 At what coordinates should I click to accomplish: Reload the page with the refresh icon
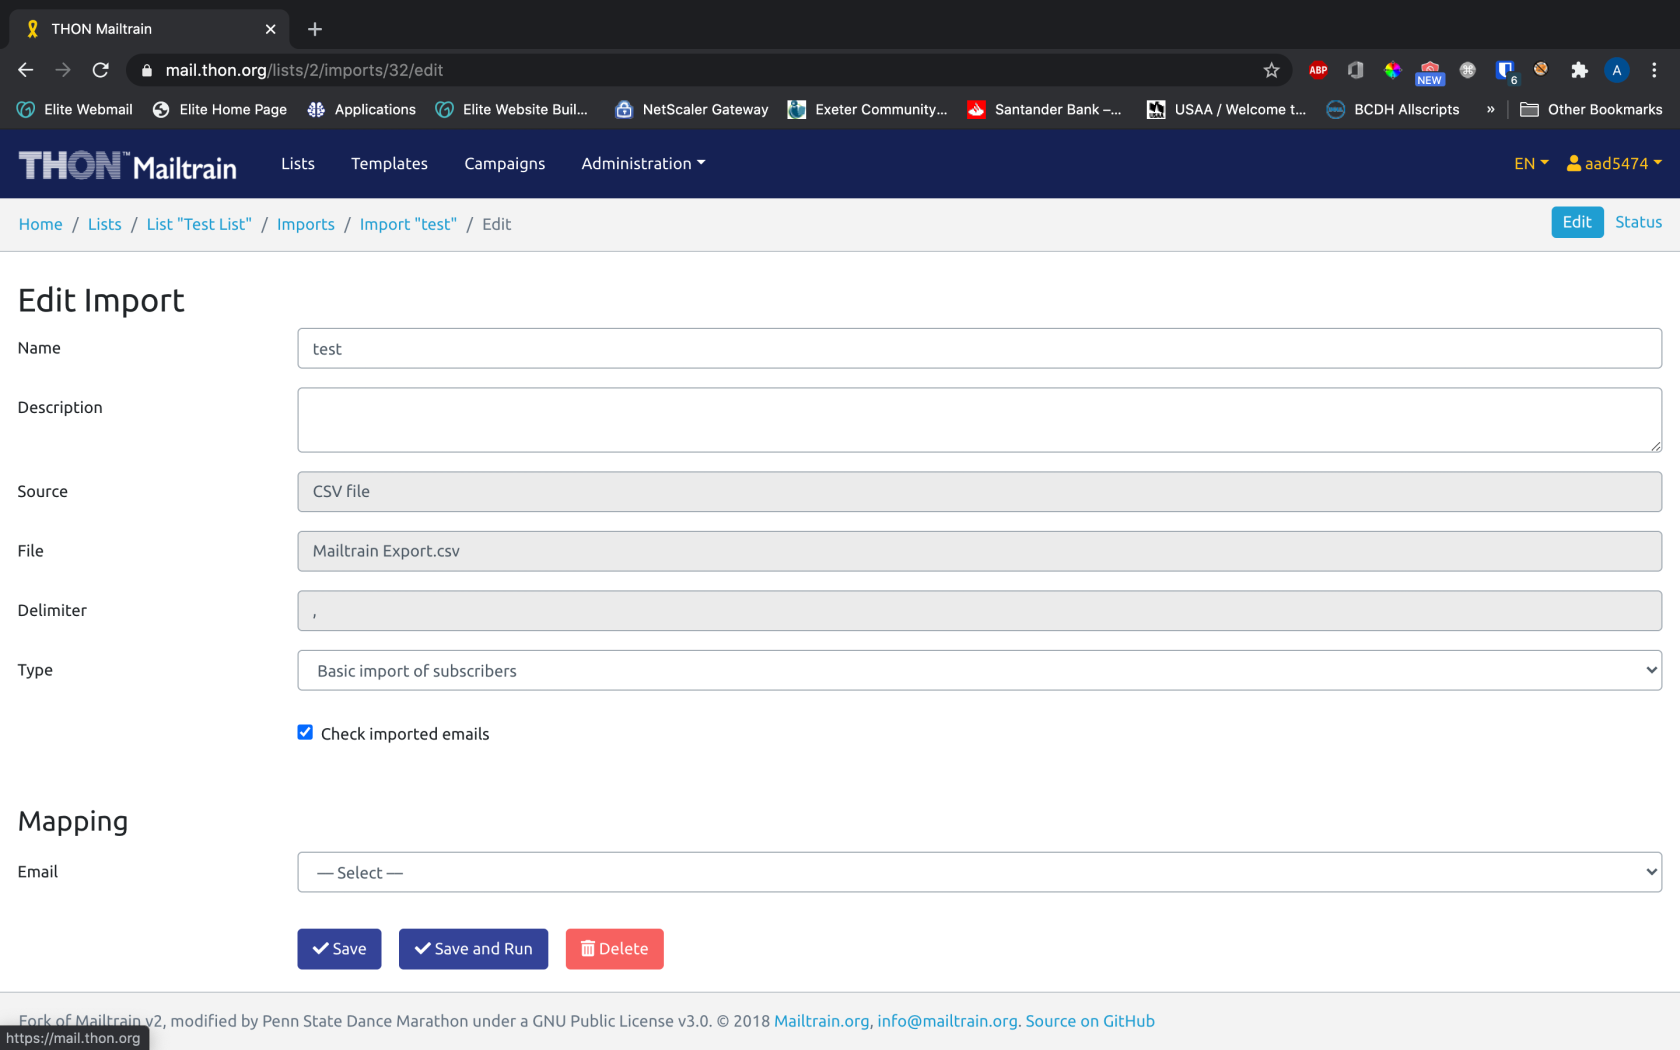100,70
